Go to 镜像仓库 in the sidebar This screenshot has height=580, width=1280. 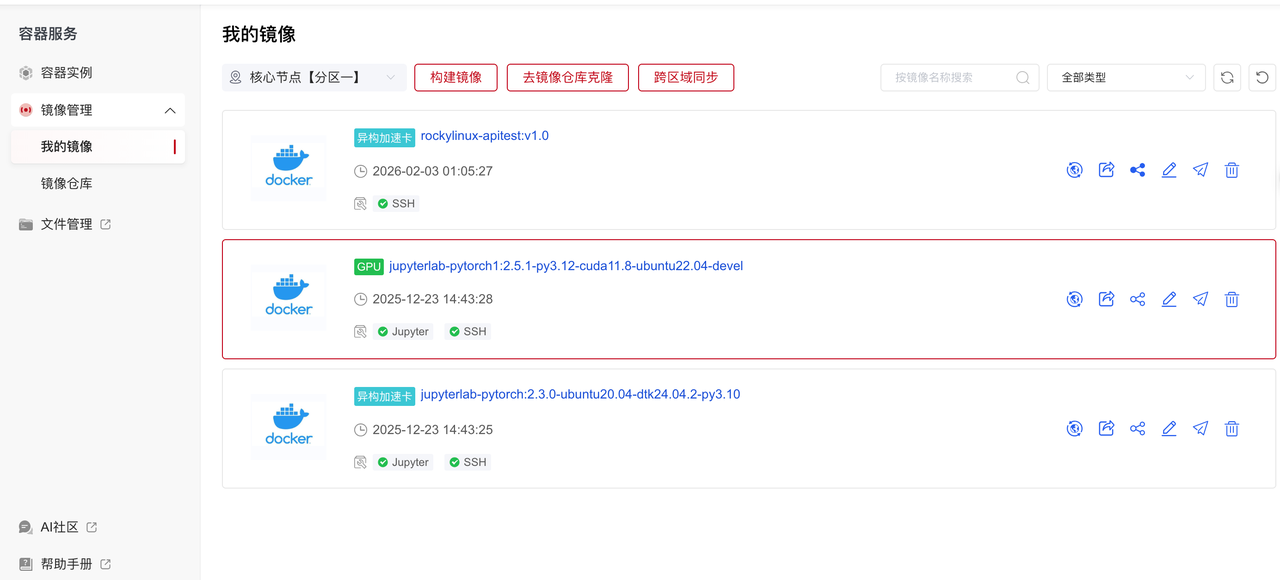pos(66,184)
